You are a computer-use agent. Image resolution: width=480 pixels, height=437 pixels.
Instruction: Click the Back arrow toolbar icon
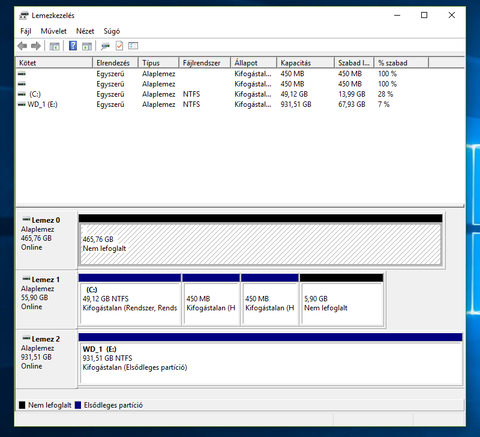[22, 46]
